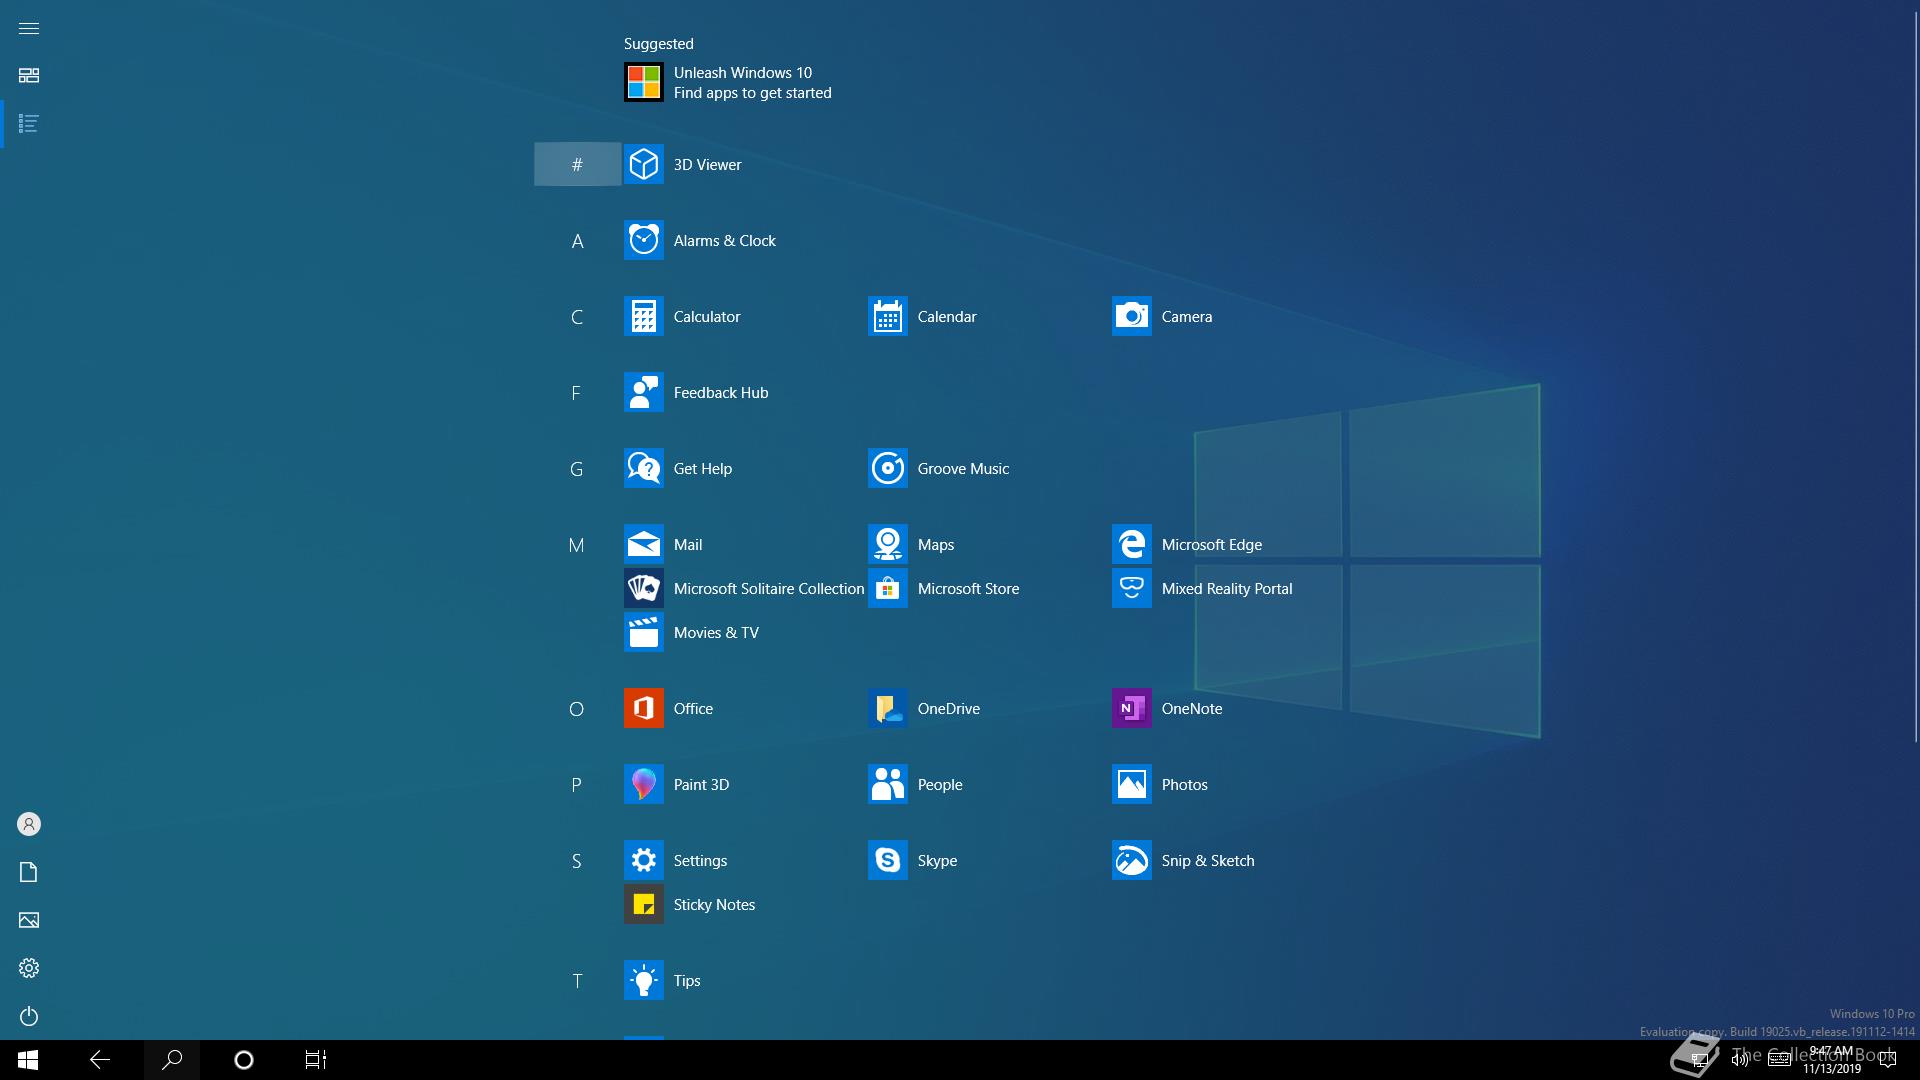This screenshot has height=1080, width=1920.
Task: Open the touch keyboard tray icon
Action: [1779, 1060]
